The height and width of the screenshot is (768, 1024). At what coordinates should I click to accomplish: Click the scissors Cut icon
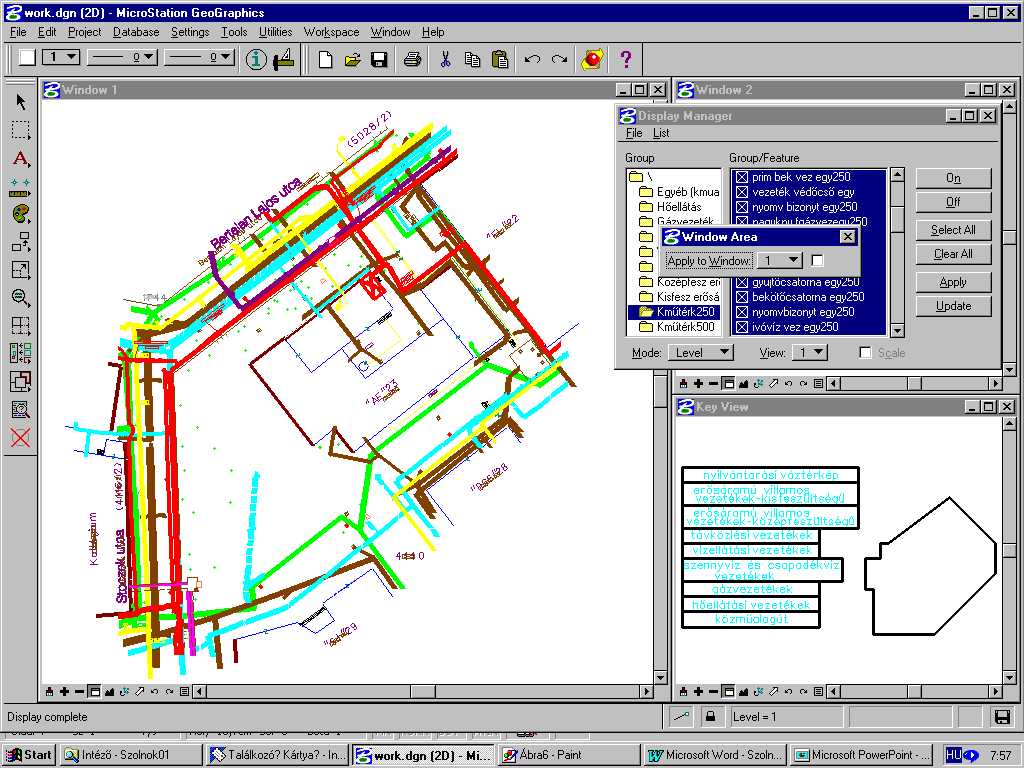(x=445, y=59)
